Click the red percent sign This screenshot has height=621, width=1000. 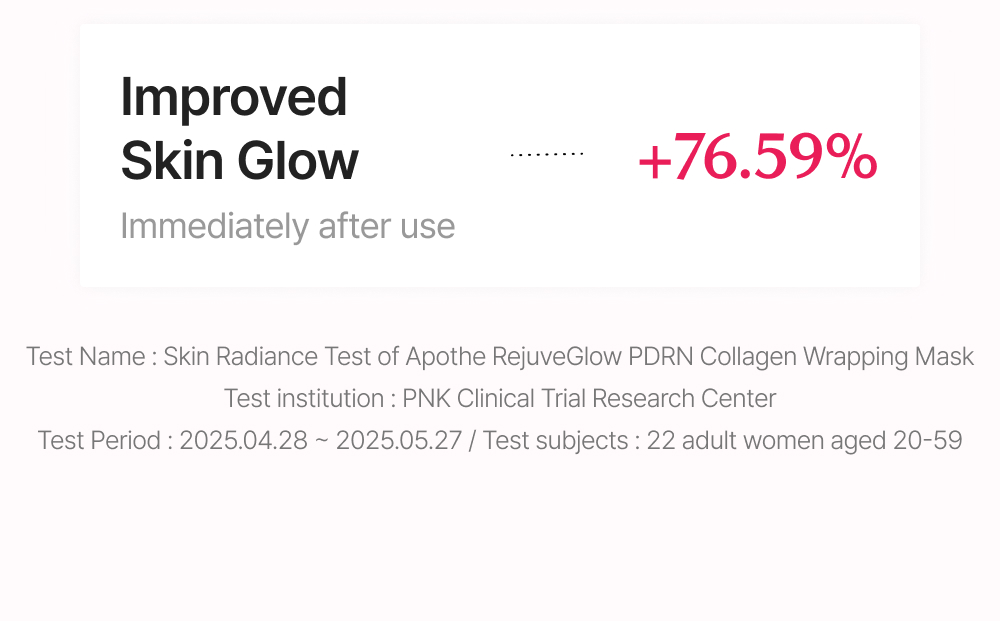point(852,158)
